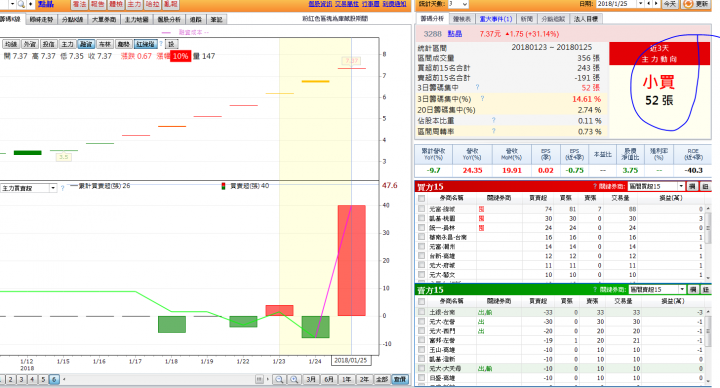Image resolution: width=720 pixels, height=388 pixels.
Task: Click the 設 settings button in chart toolbar
Action: pos(171,44)
